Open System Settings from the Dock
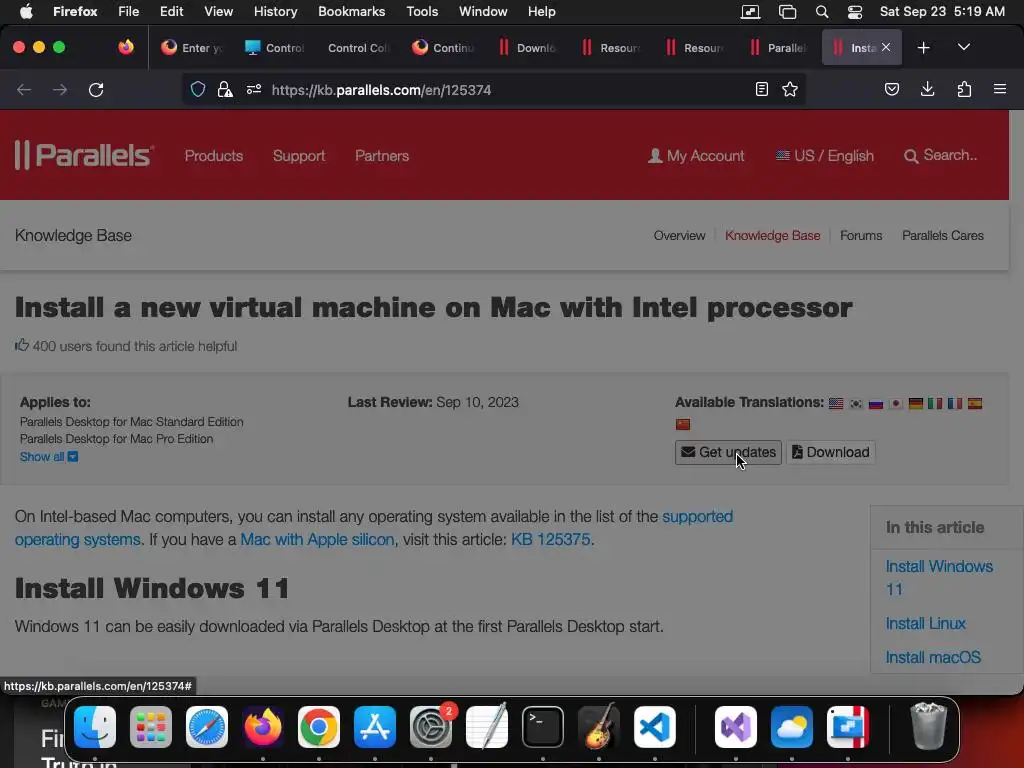 coord(431,726)
